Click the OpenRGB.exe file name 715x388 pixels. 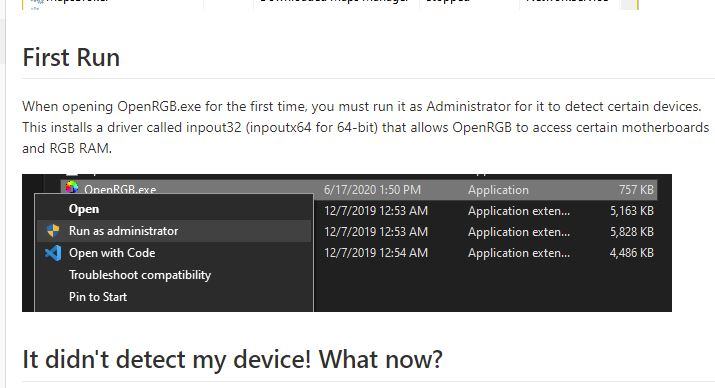click(x=120, y=189)
